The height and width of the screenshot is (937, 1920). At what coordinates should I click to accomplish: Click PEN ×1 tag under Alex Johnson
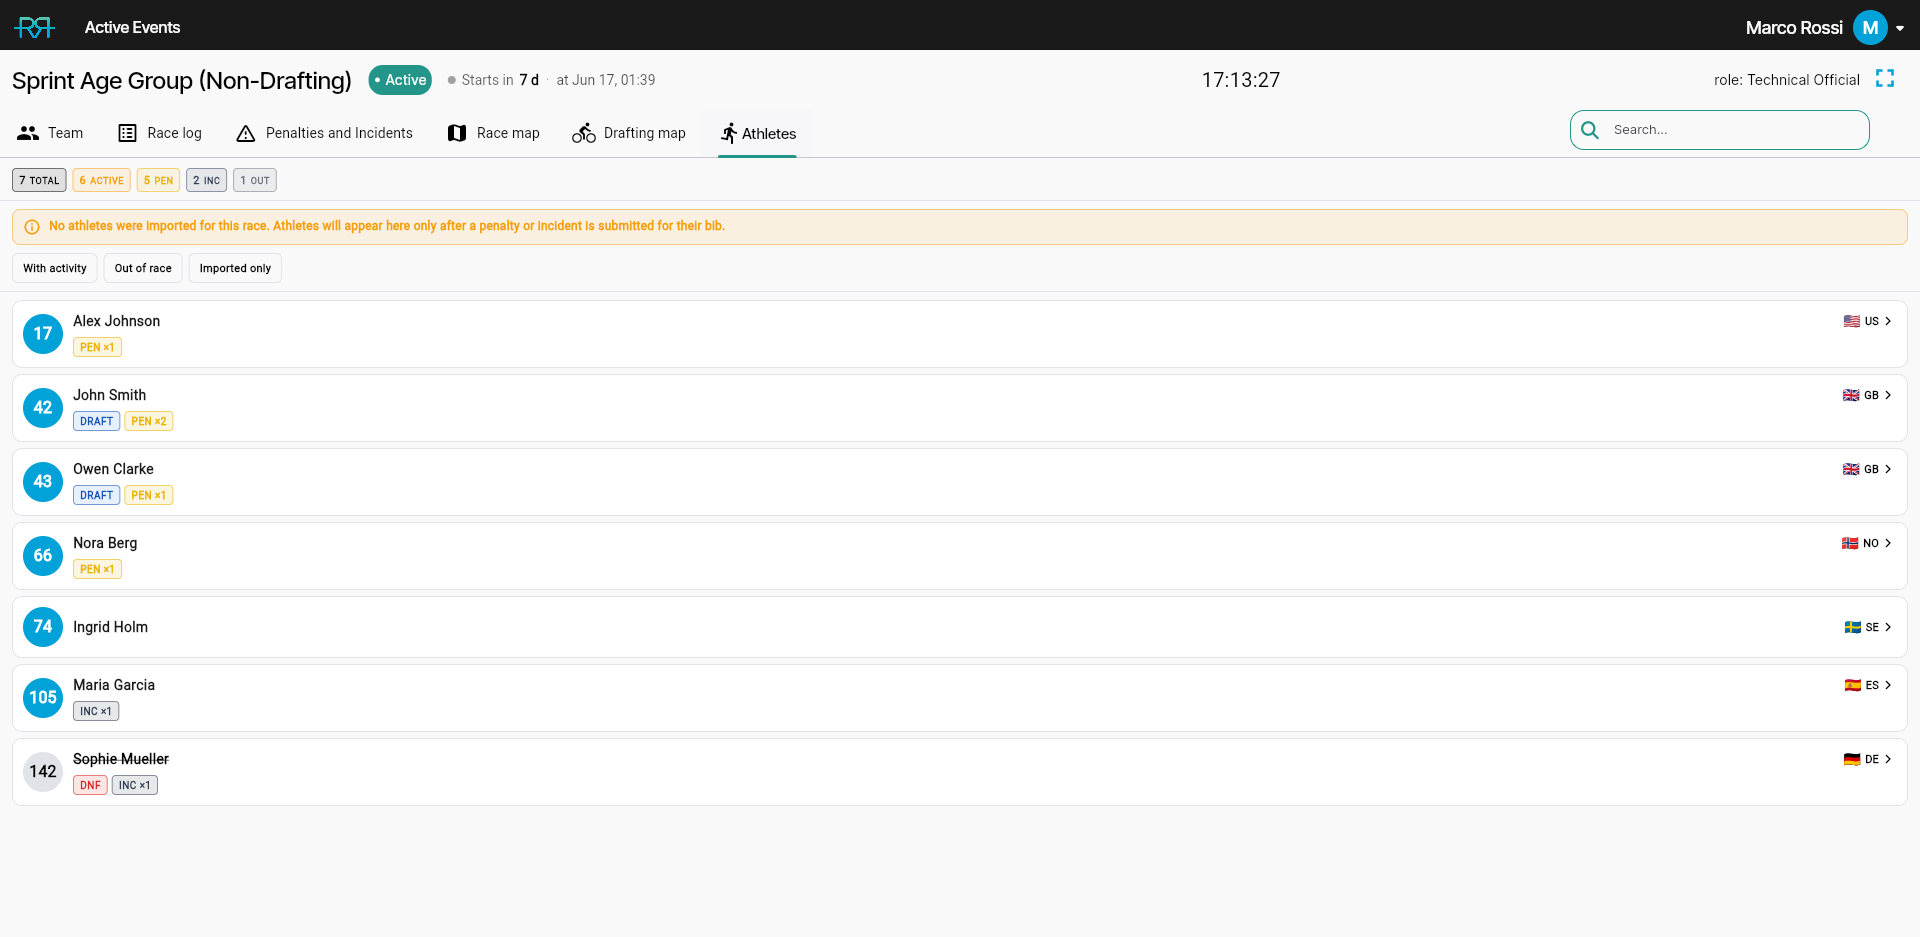97,347
